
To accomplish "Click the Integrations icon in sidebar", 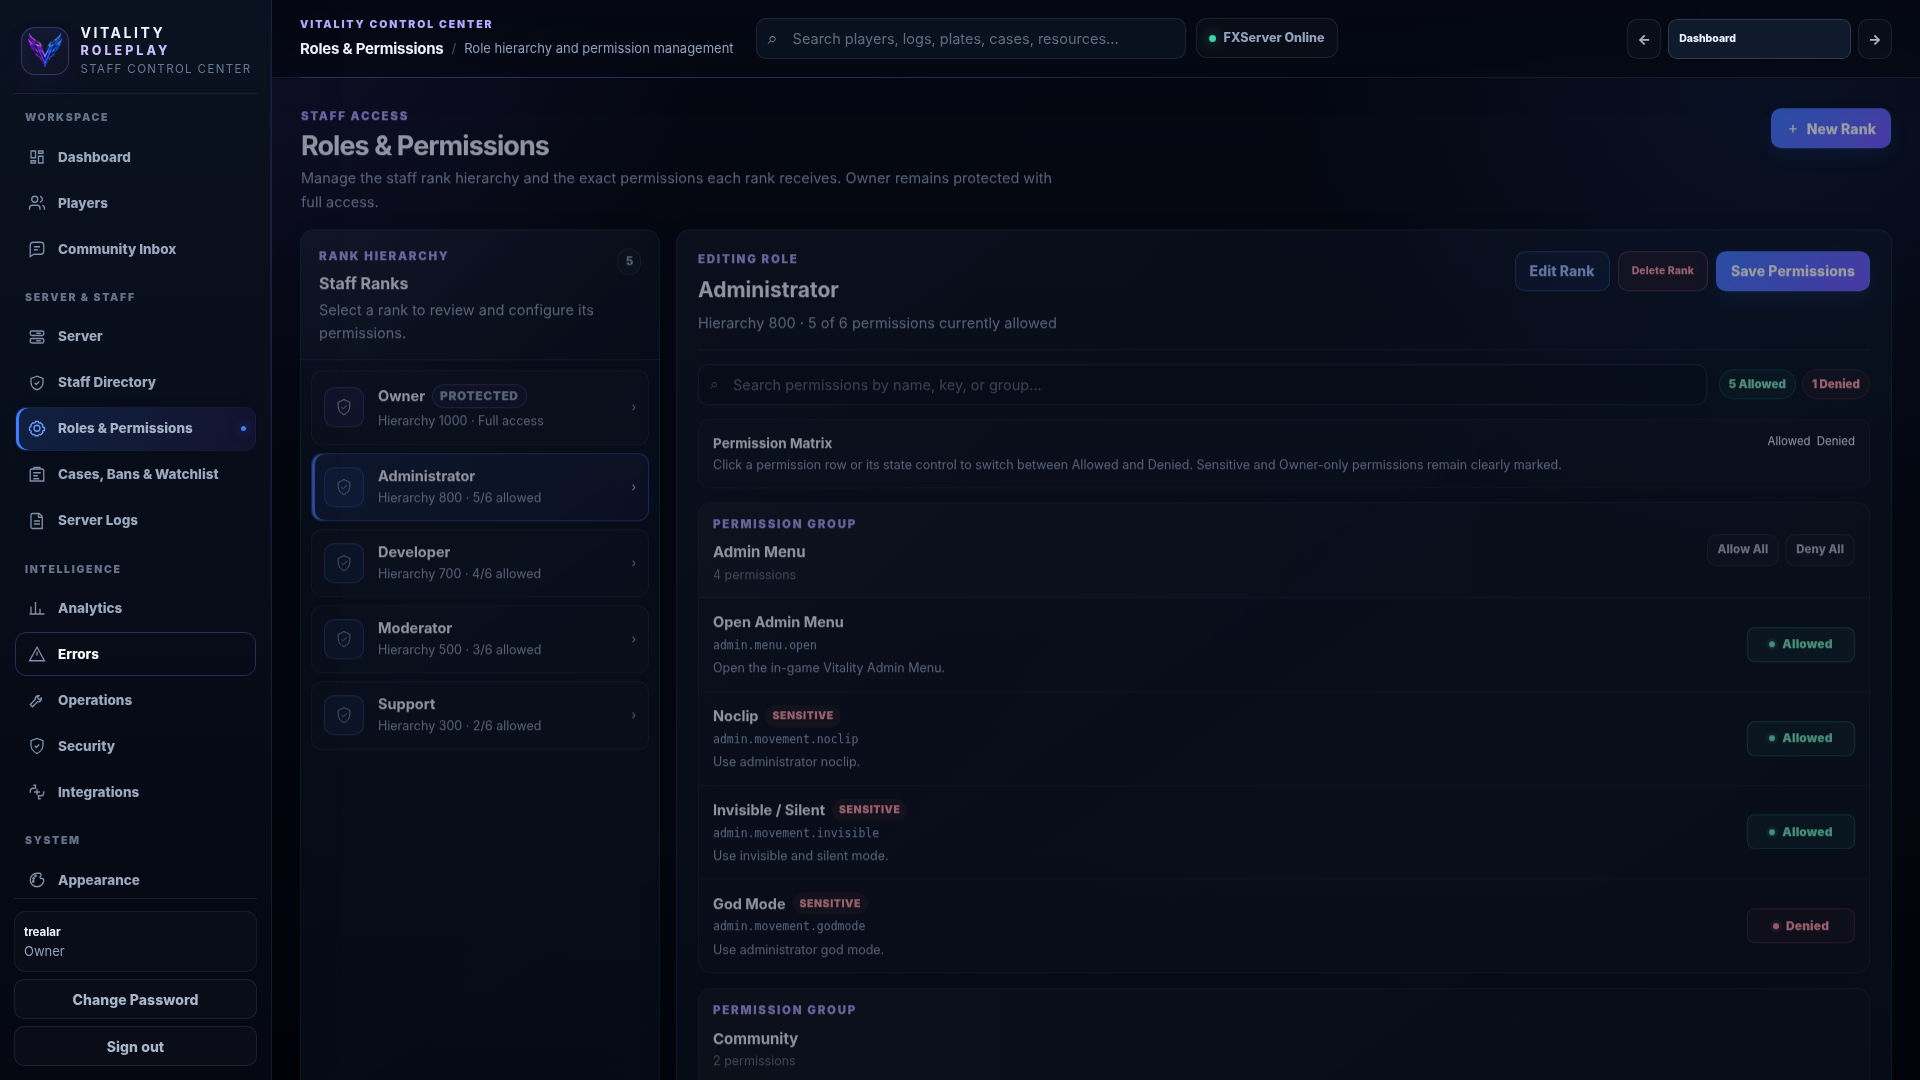I will pyautogui.click(x=37, y=792).
